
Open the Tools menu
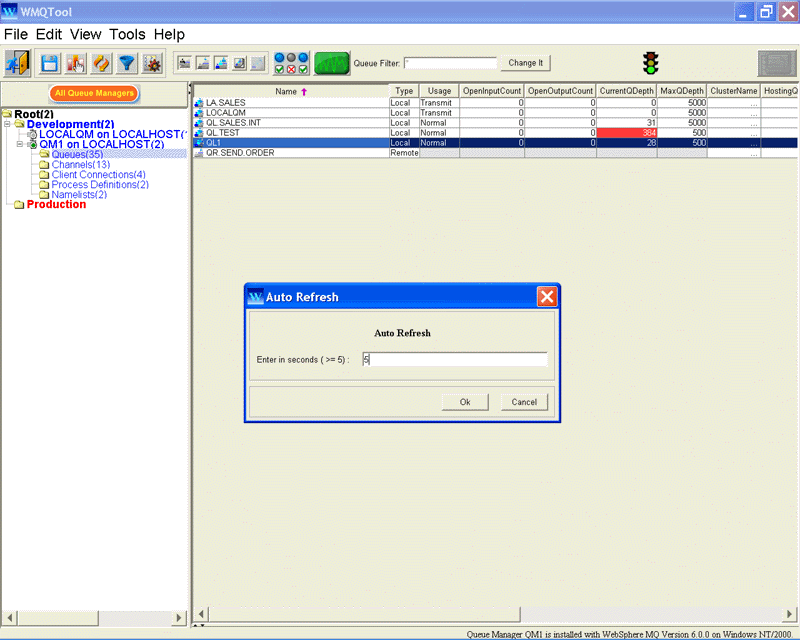128,35
